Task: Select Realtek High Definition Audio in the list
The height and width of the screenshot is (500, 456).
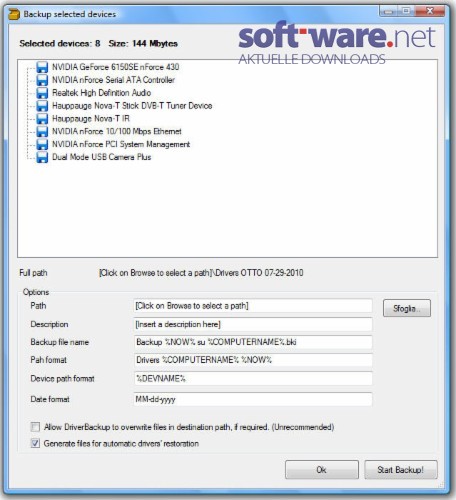Action: 102,93
